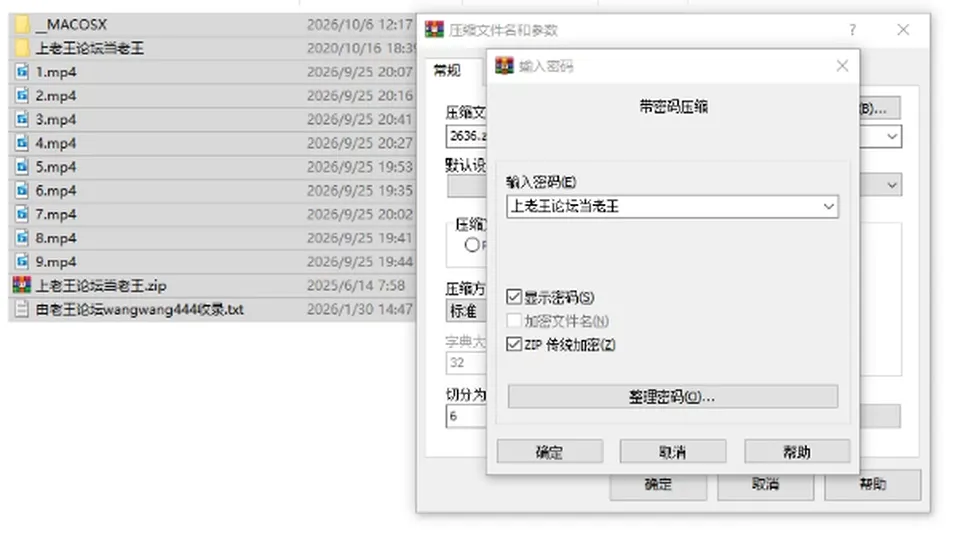The width and height of the screenshot is (960, 557).
Task: Click date 2026/9/25 20:41 of 3.mp4
Action: (360, 119)
